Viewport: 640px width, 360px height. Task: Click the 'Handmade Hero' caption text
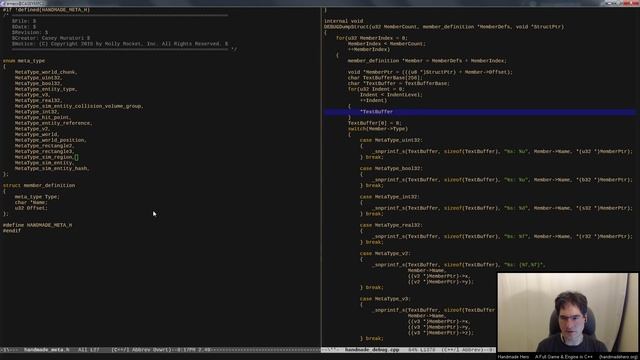[x=513, y=357]
